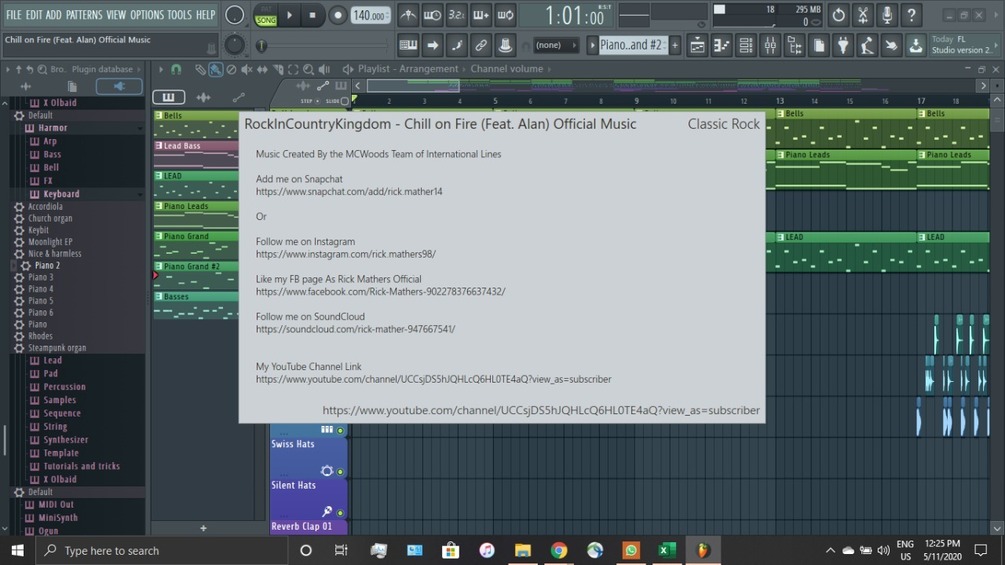Toggle the playlist snap magnet icon

tap(176, 69)
